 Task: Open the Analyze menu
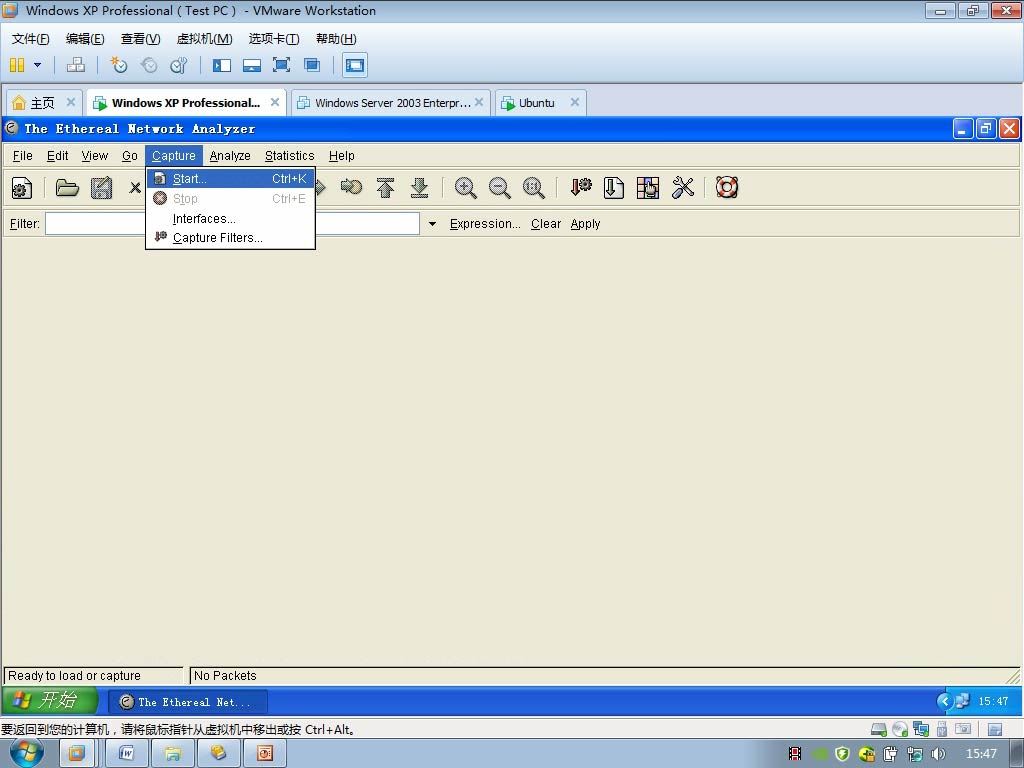(x=230, y=155)
